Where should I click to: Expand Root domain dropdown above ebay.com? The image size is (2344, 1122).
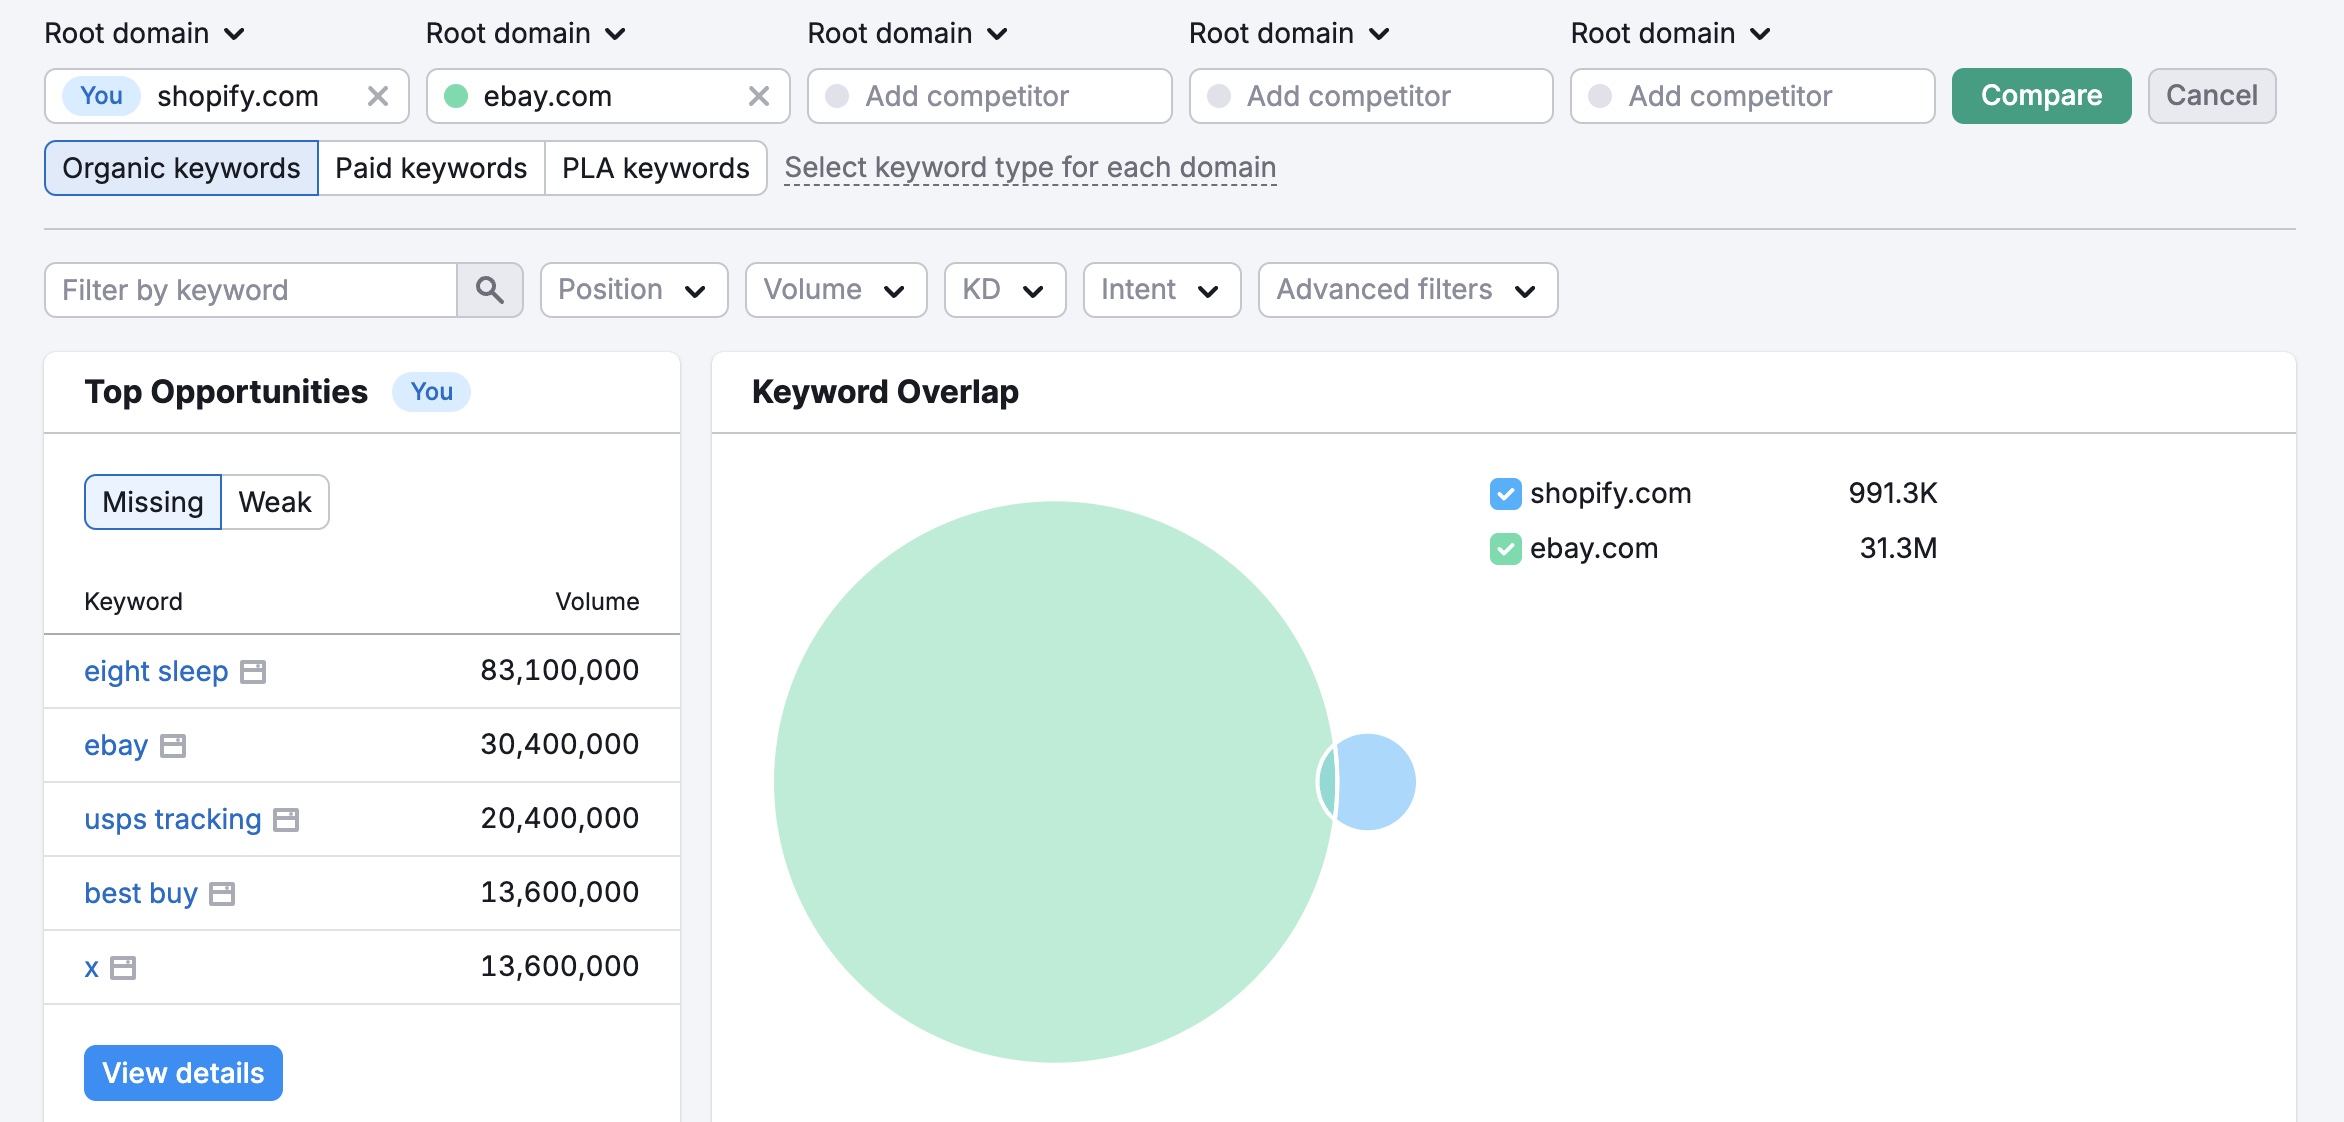[x=526, y=34]
